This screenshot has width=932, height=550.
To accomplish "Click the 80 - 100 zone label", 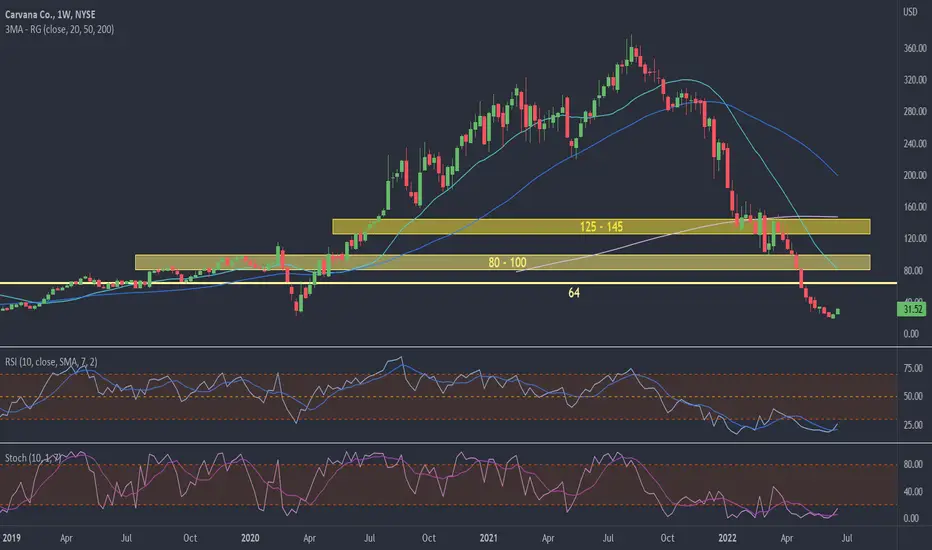I will coord(507,262).
